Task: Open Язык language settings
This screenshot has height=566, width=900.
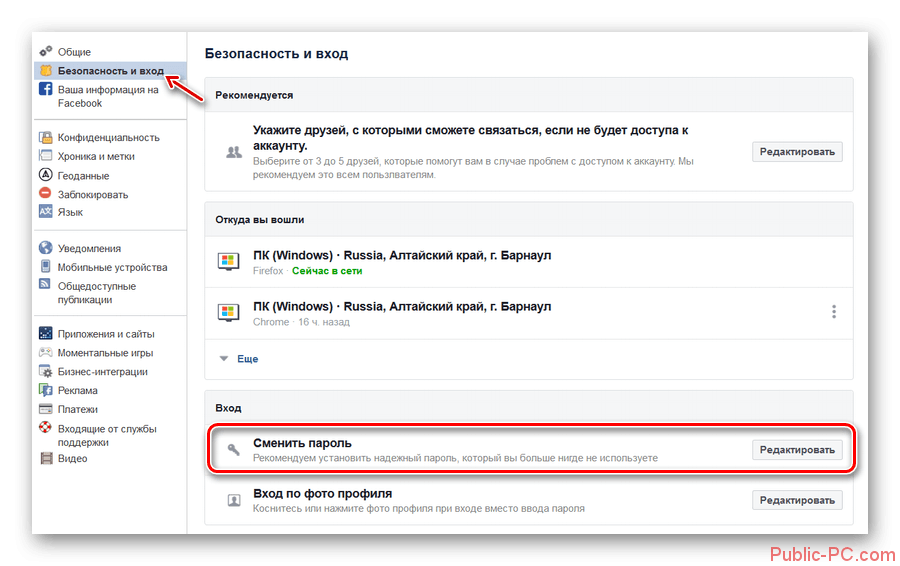Action: click(x=70, y=212)
